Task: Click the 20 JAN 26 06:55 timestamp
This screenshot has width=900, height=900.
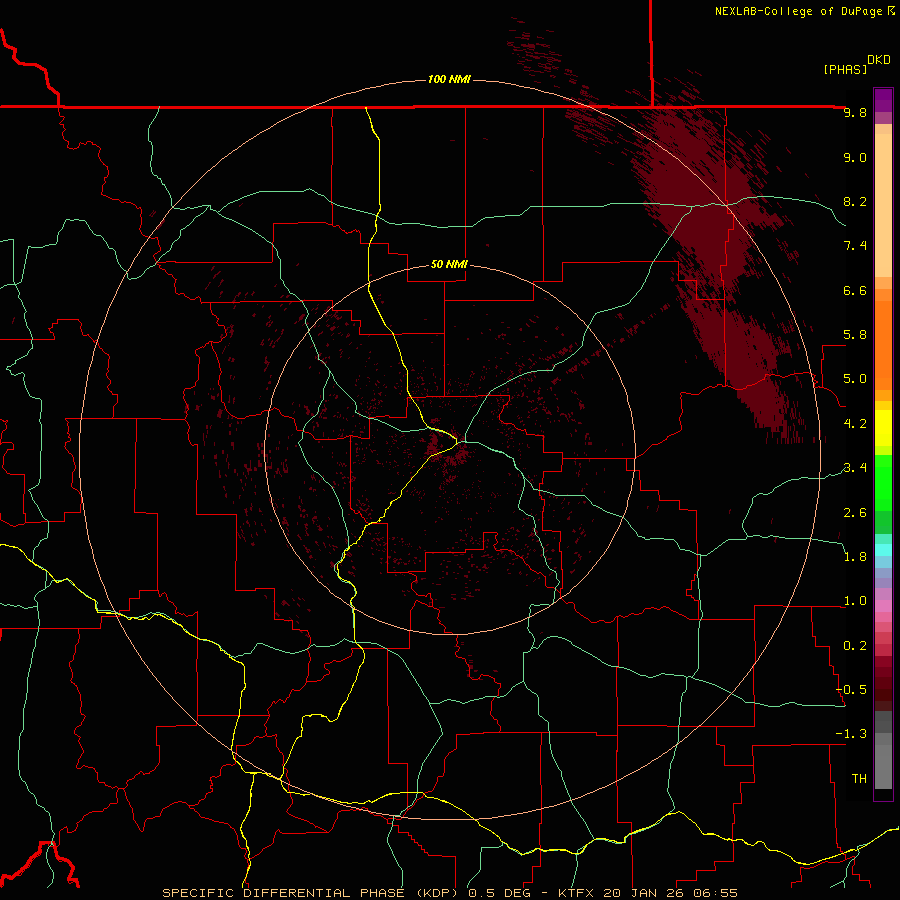Action: click(x=670, y=893)
